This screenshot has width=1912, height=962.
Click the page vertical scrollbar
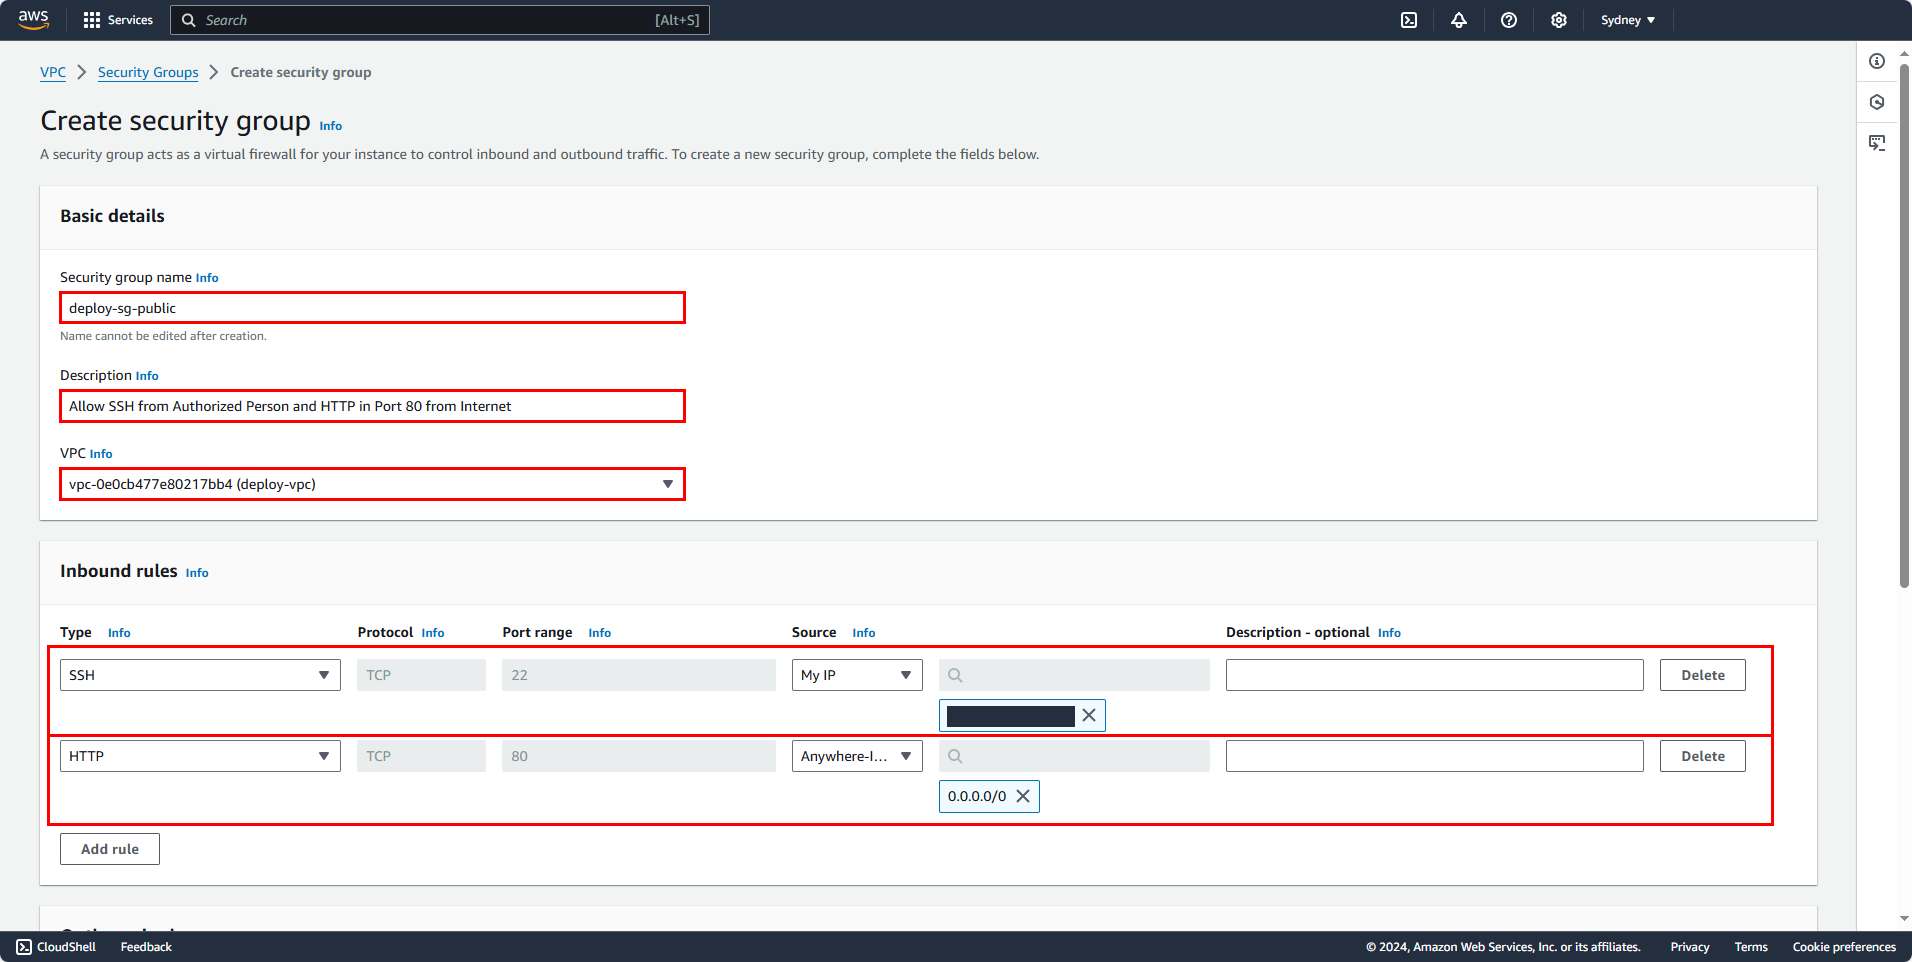coord(1905,325)
